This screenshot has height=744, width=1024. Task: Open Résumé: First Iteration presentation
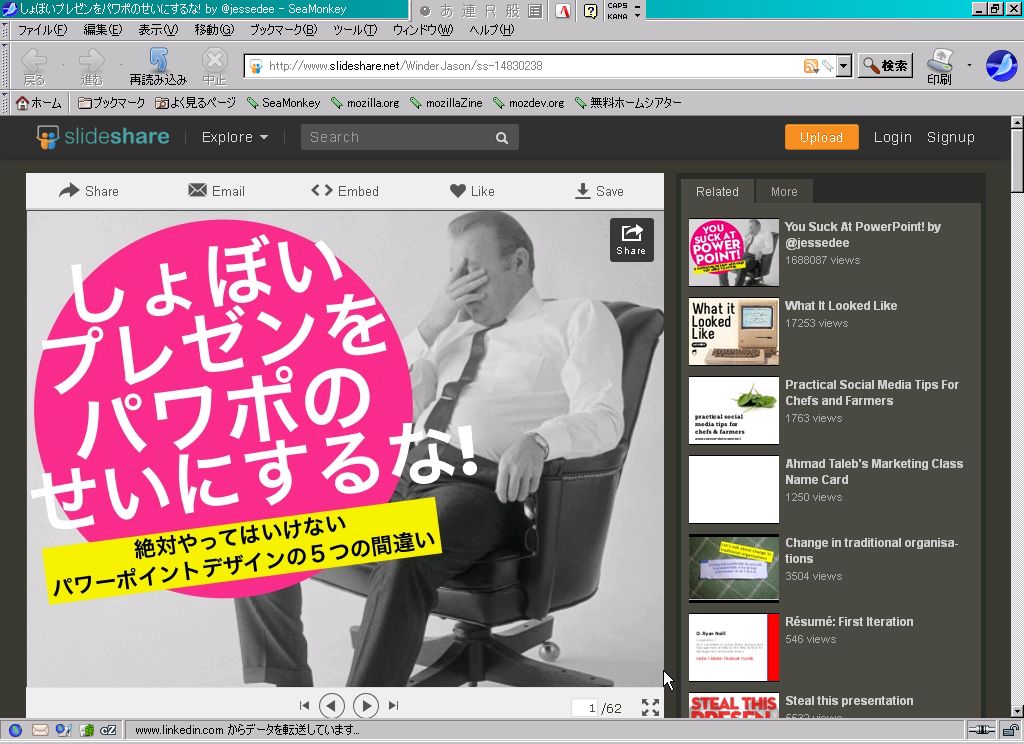(849, 622)
